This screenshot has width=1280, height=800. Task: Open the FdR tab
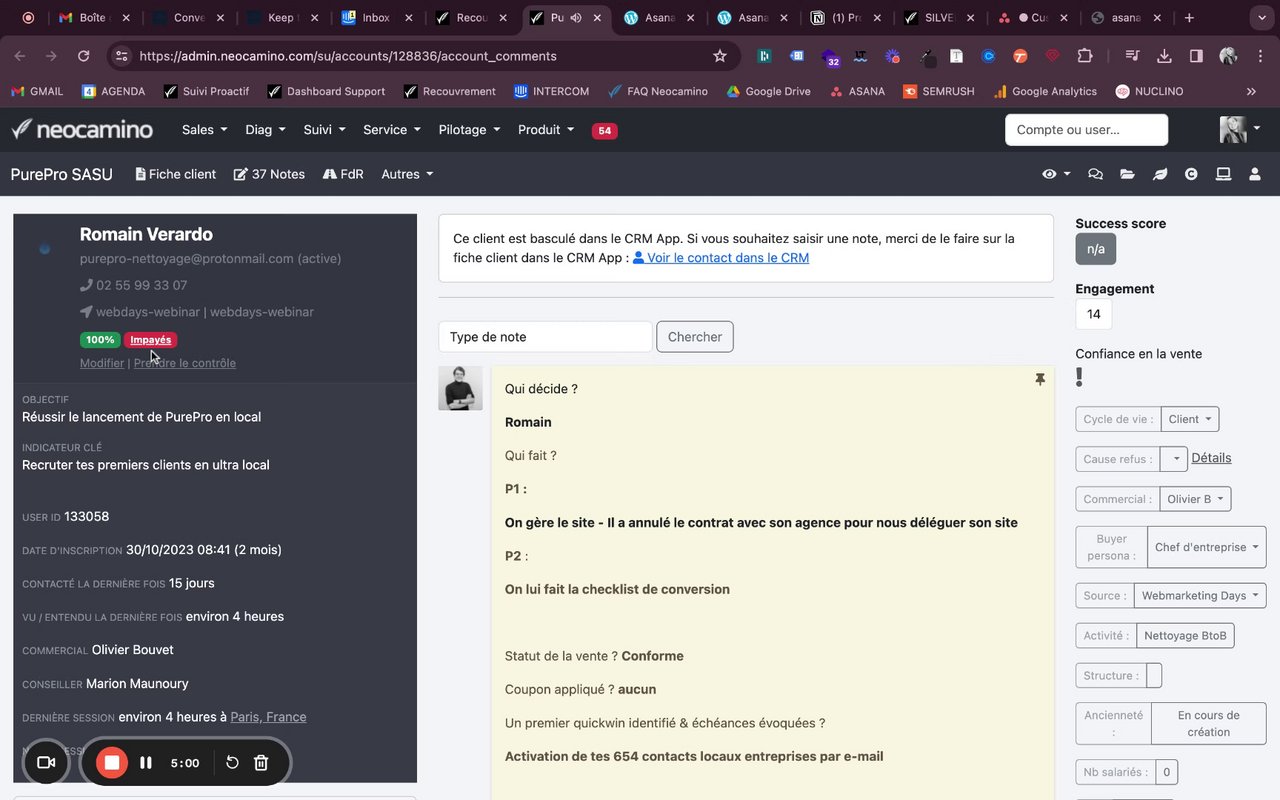click(343, 174)
